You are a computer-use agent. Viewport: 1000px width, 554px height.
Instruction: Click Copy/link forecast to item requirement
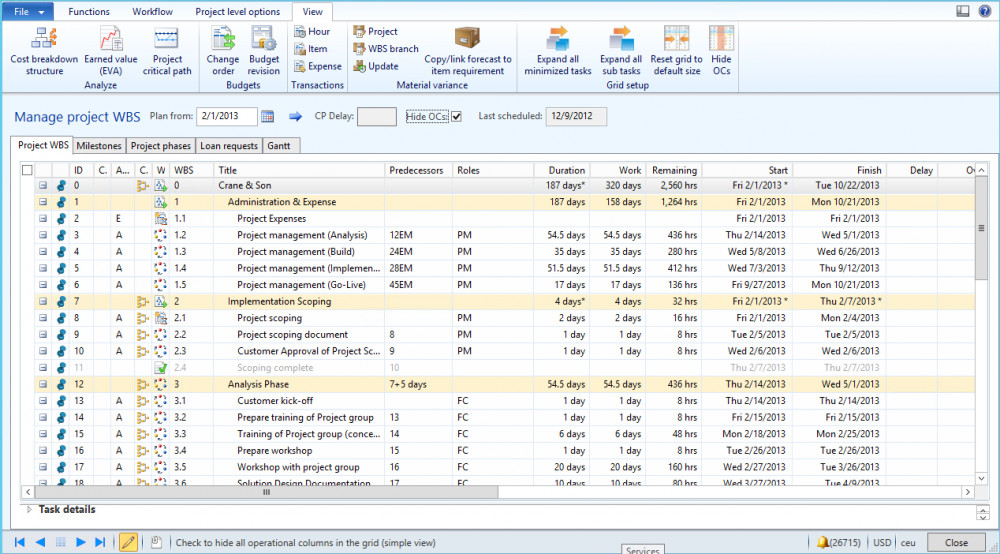point(467,52)
